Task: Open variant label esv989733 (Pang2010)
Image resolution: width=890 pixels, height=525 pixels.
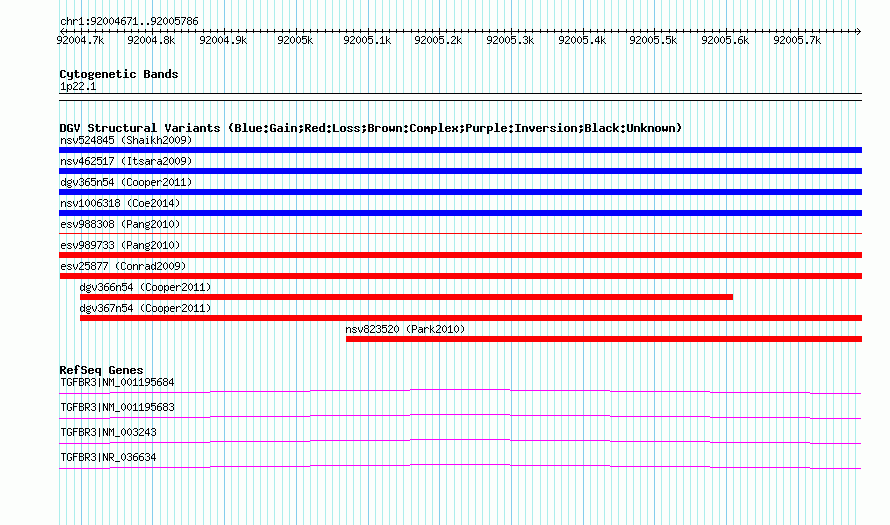Action: tap(120, 245)
